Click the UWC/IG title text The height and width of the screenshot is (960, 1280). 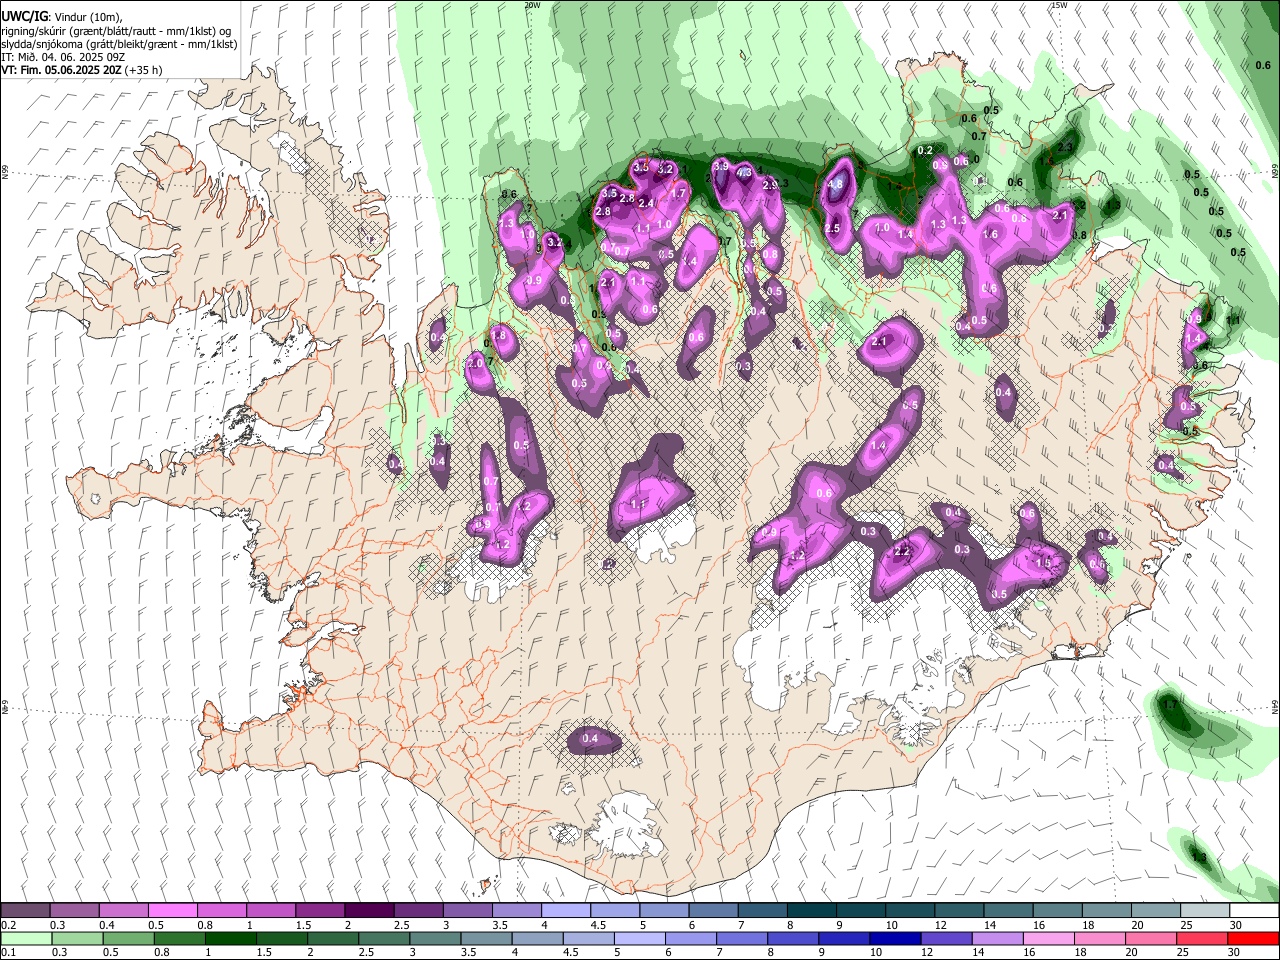tap(24, 16)
